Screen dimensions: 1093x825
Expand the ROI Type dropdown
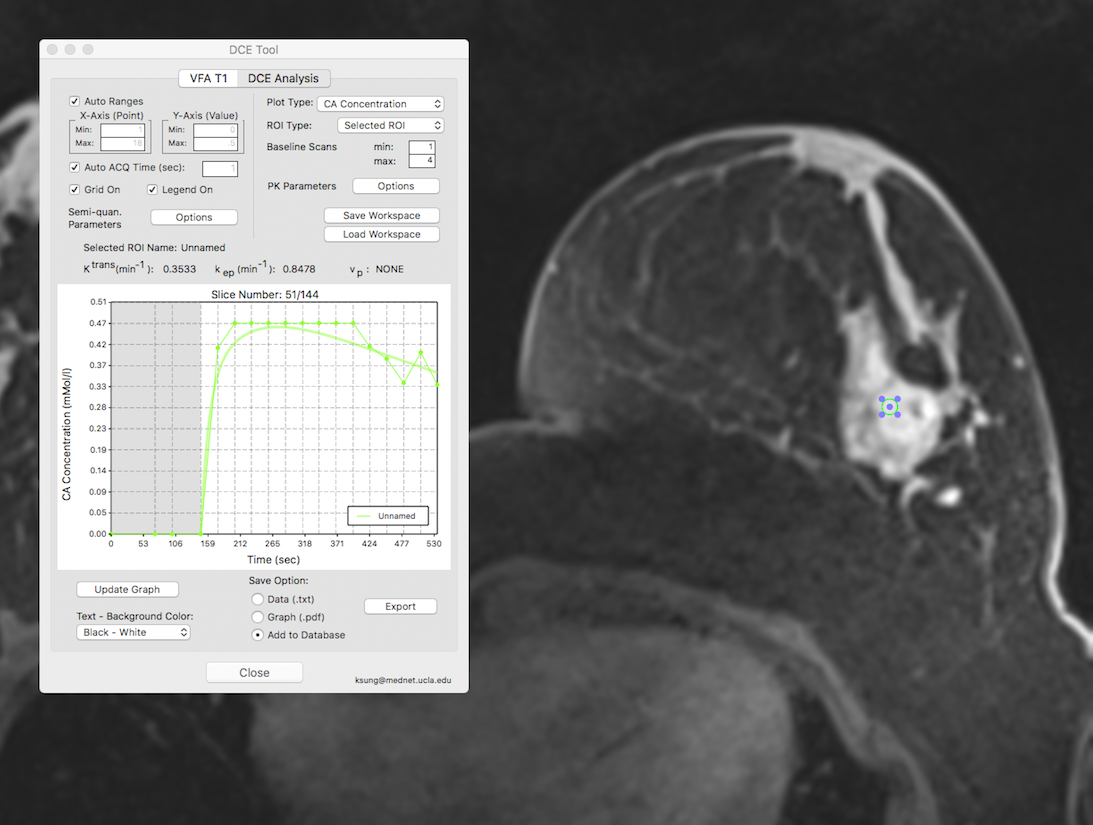pos(391,126)
